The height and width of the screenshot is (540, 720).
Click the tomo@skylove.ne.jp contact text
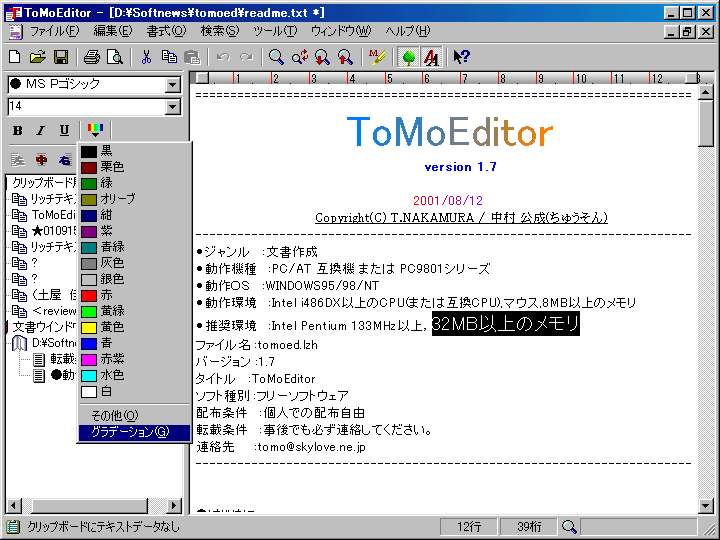(x=311, y=447)
